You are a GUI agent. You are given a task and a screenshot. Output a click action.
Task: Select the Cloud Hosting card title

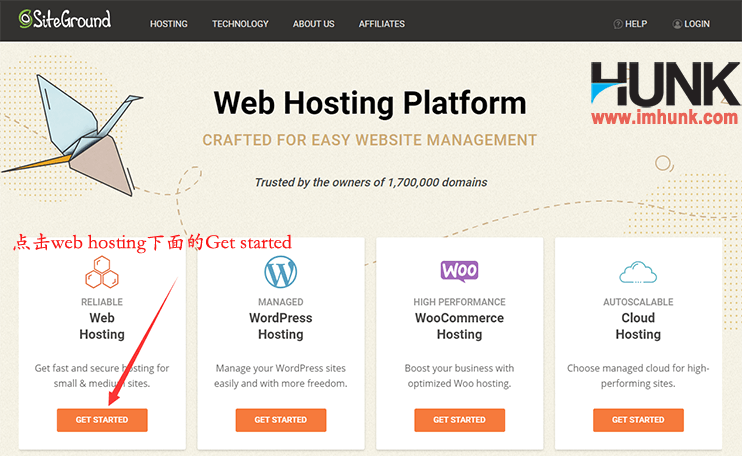click(638, 326)
